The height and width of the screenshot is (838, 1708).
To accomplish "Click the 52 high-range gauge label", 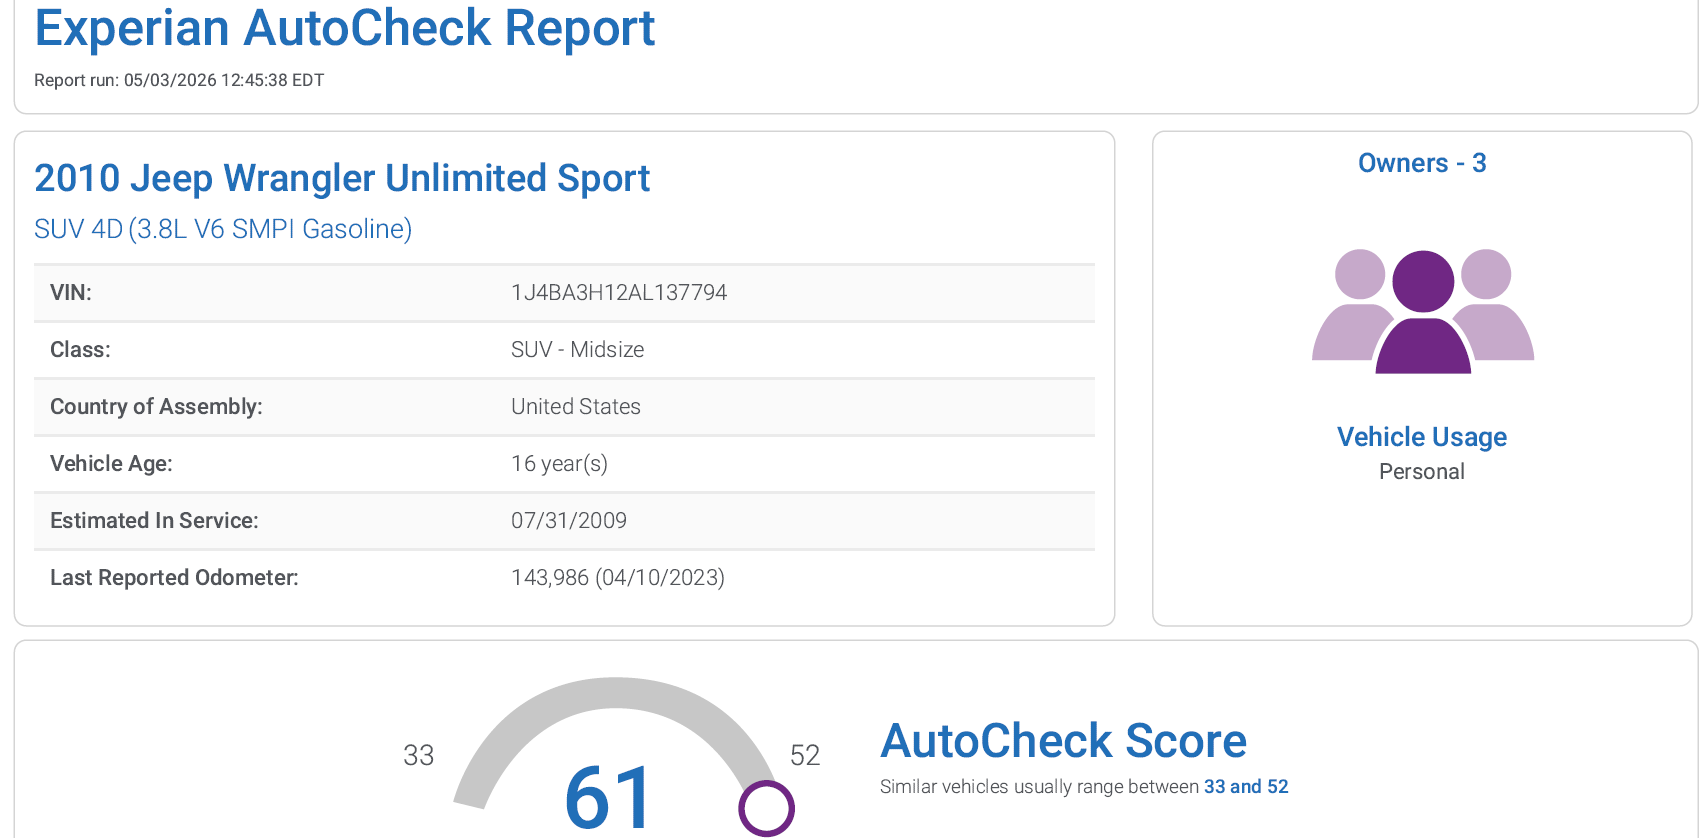I will click(805, 755).
